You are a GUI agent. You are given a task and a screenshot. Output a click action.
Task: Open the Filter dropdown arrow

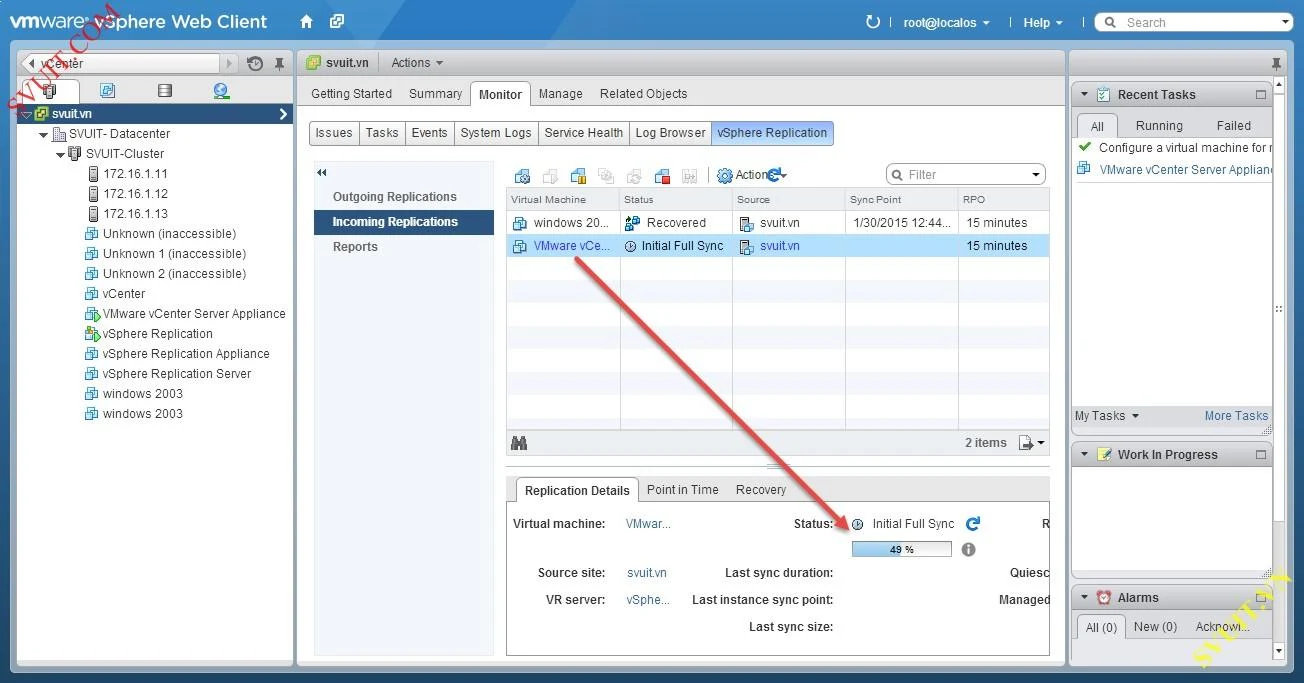(x=1036, y=175)
